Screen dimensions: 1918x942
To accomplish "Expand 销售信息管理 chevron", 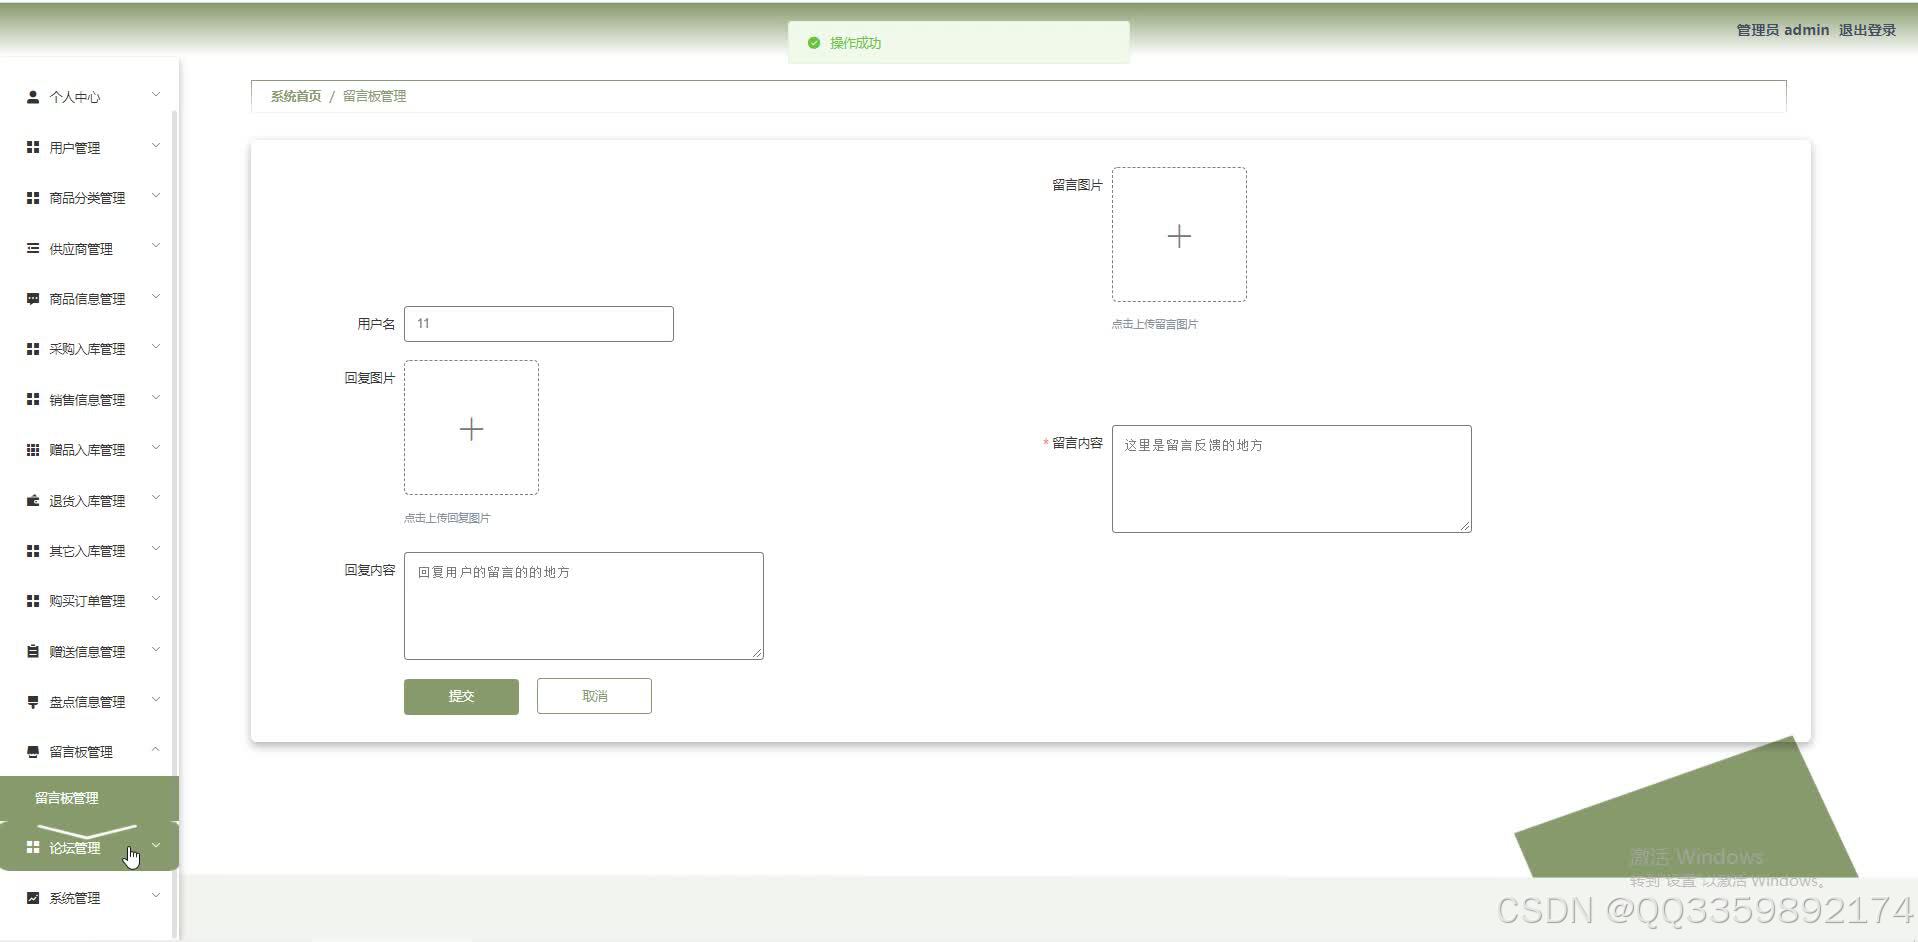I will coord(156,398).
